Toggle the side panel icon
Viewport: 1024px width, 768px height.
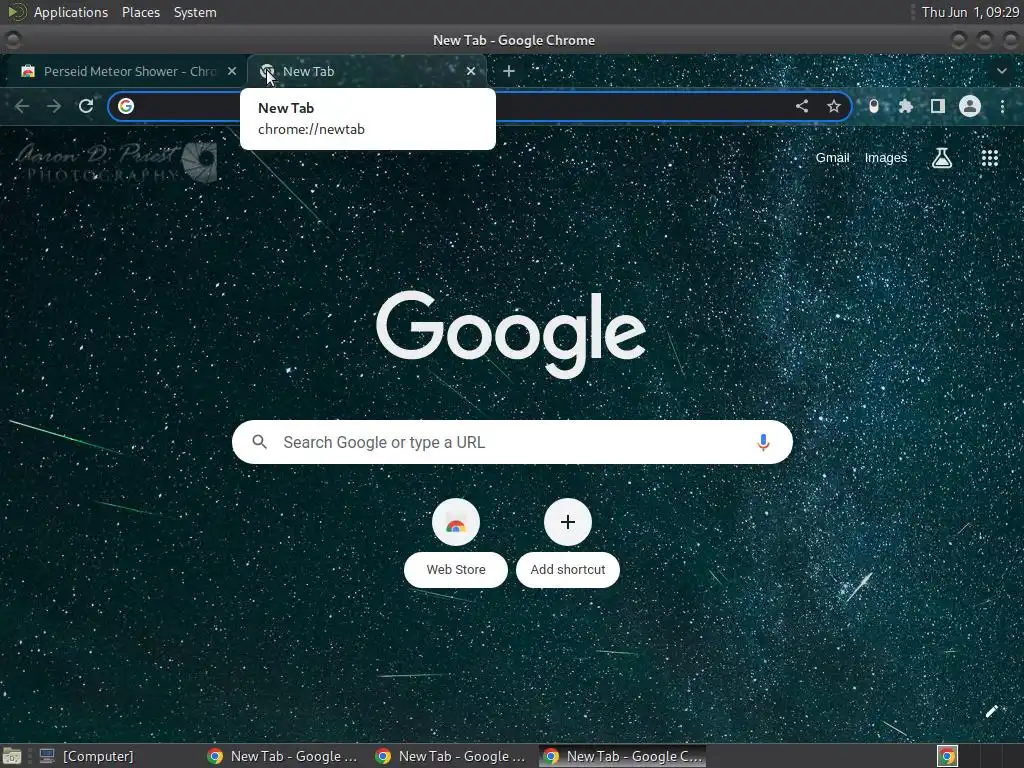[x=938, y=106]
